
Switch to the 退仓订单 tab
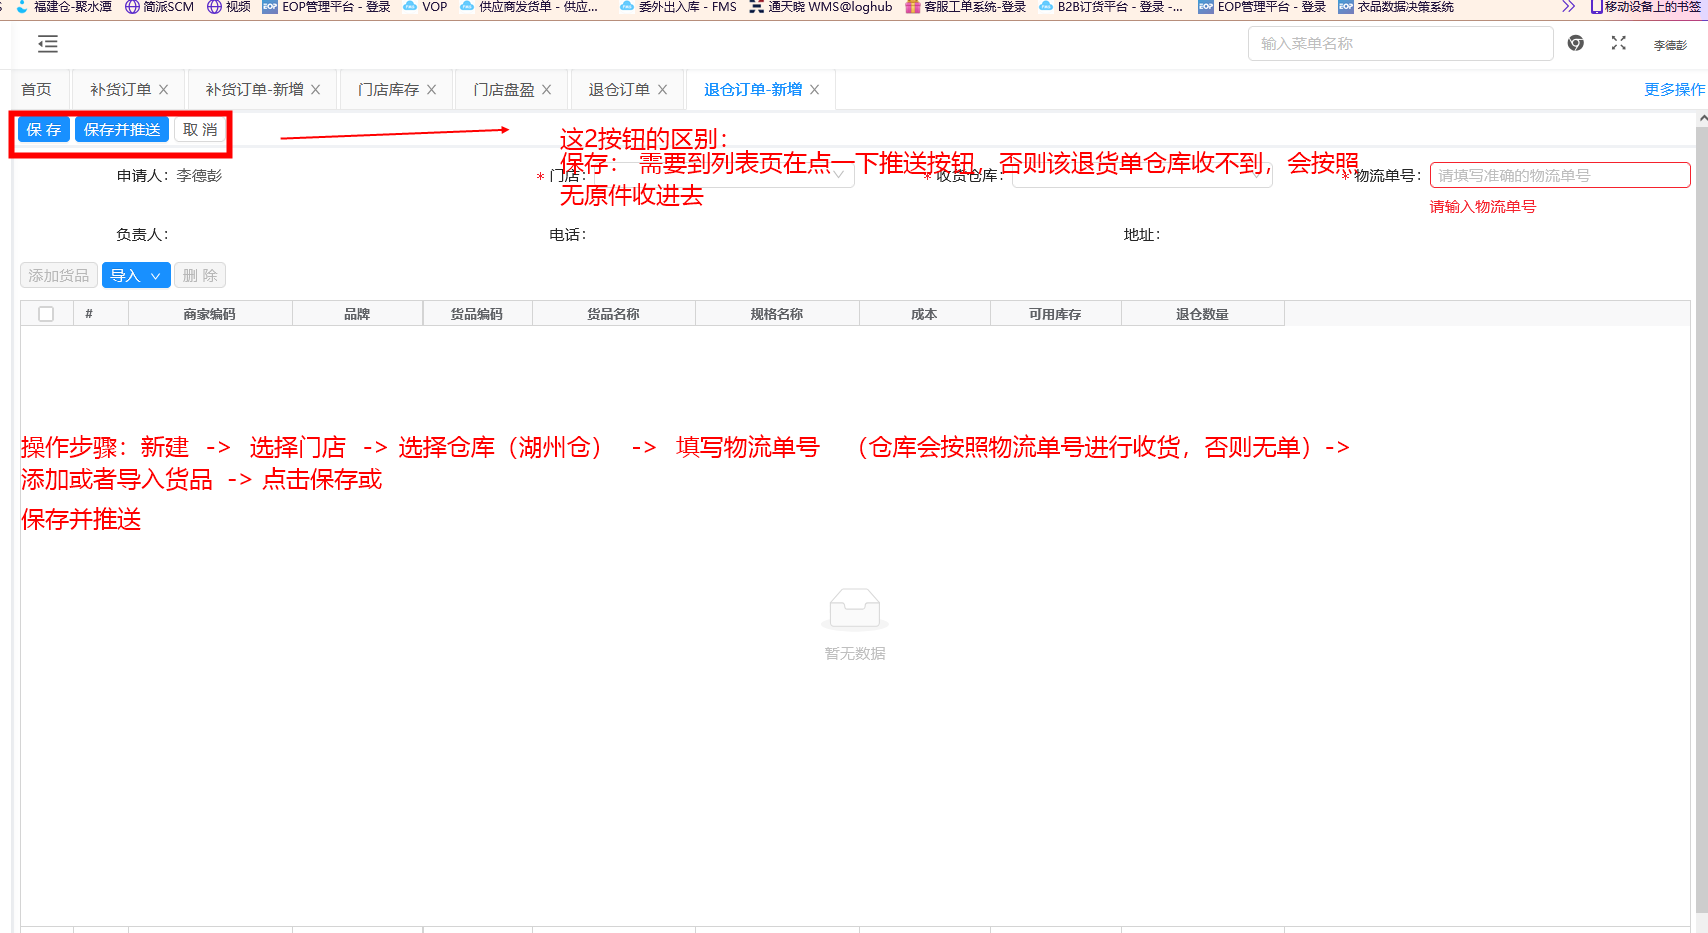618,90
